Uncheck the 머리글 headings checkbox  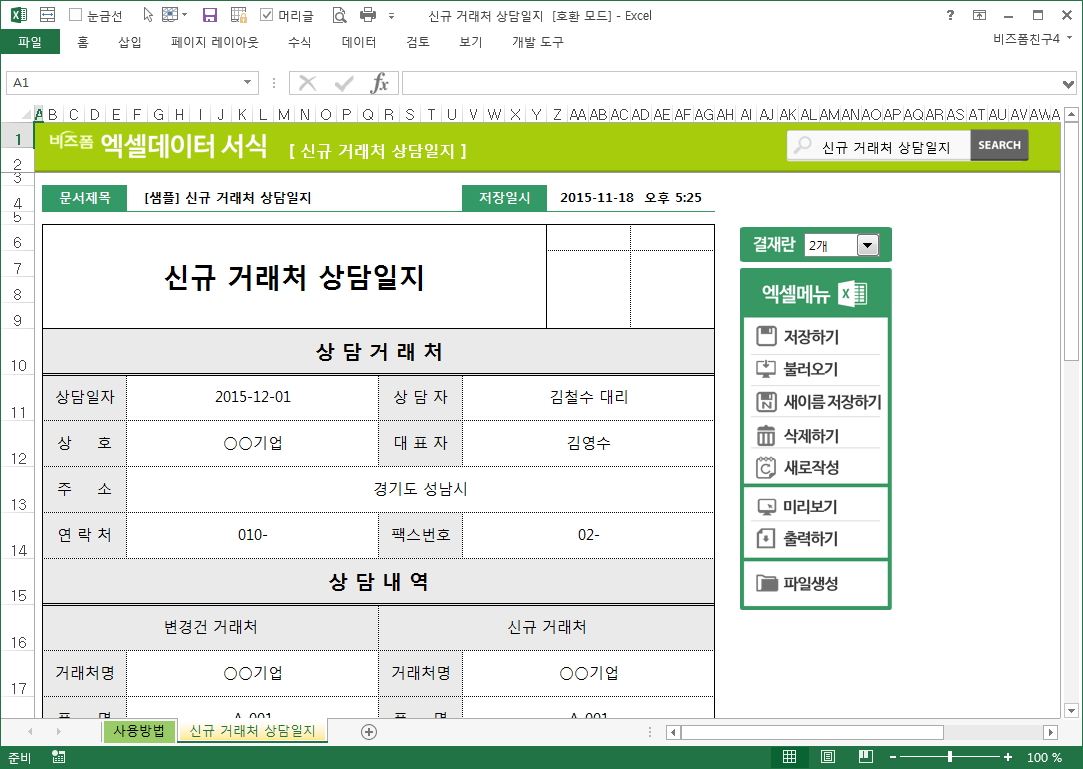click(266, 15)
